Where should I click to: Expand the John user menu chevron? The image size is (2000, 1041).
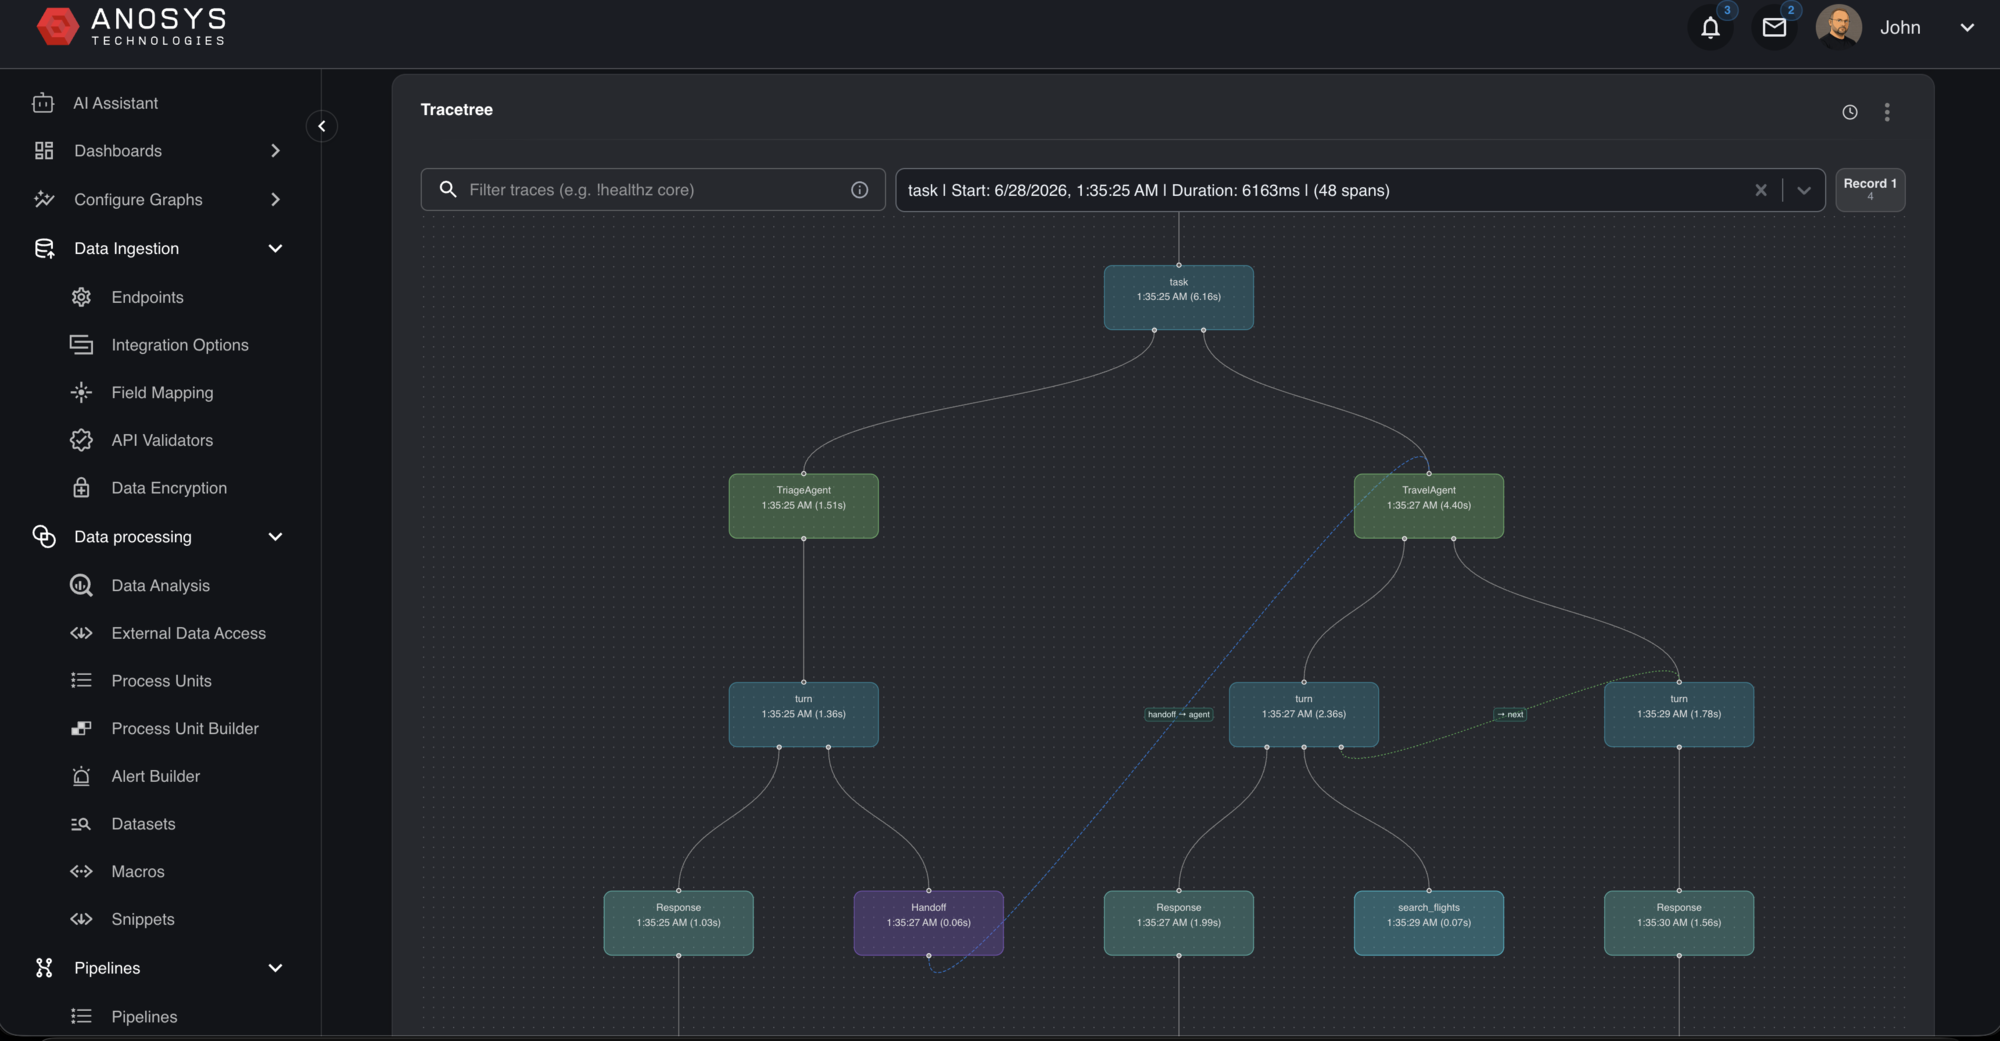pos(1967,28)
